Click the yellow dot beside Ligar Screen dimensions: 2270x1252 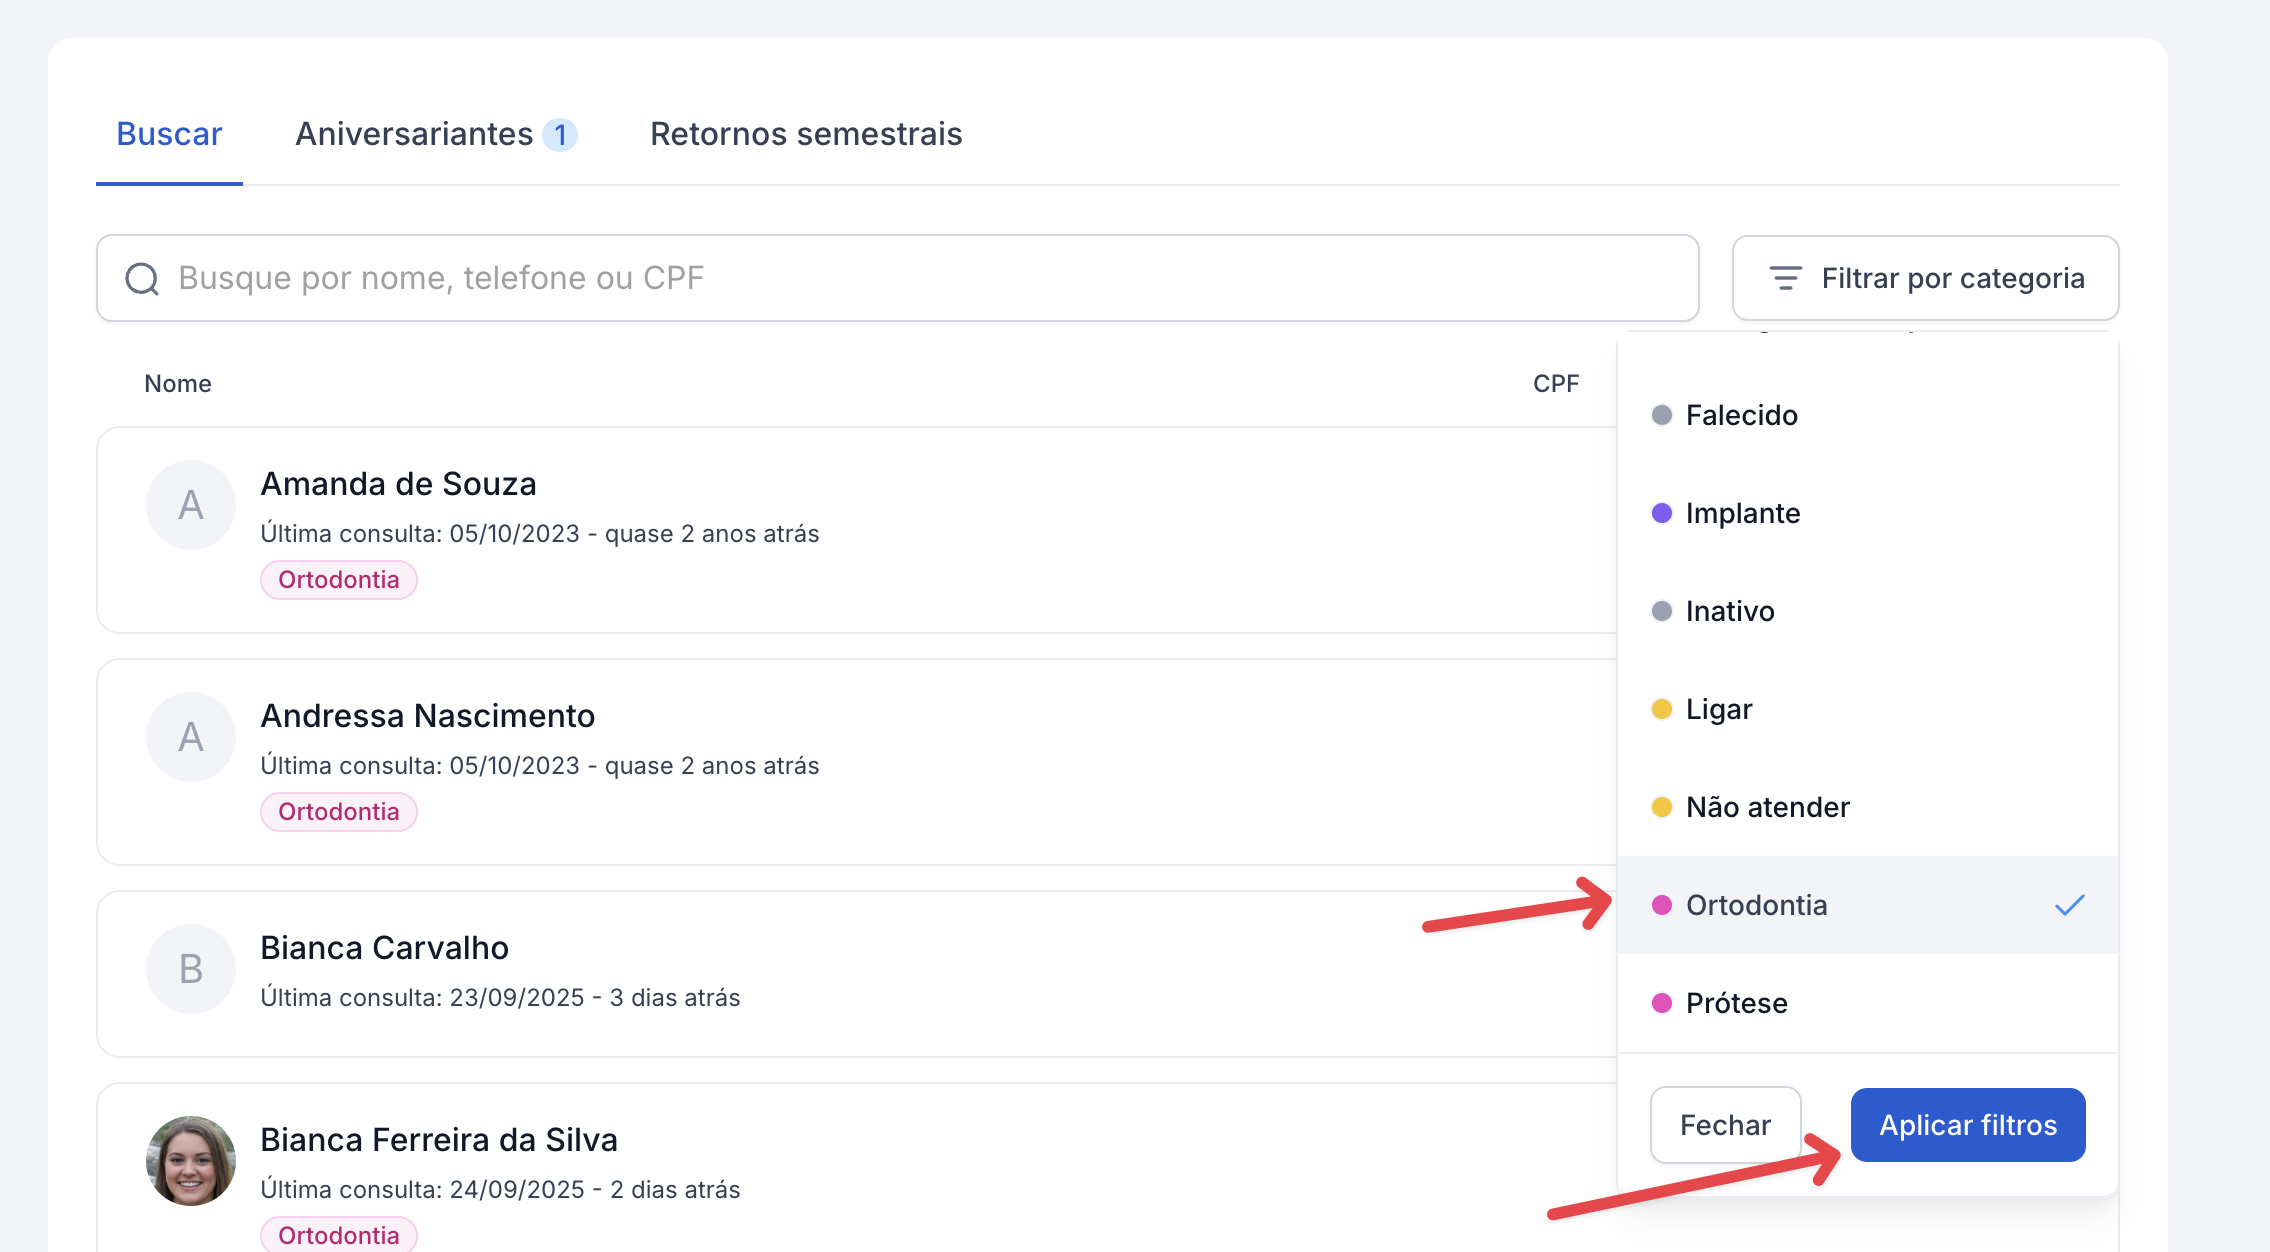[1662, 709]
